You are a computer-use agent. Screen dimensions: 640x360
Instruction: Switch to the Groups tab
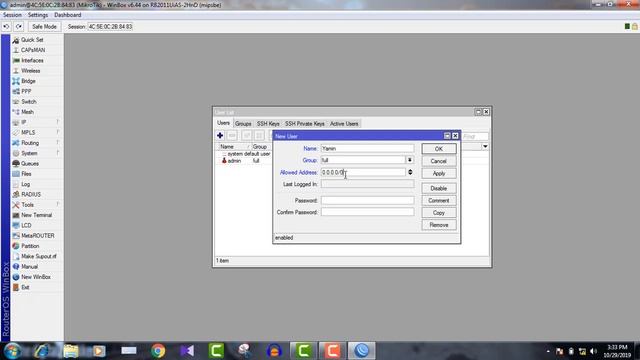coord(243,124)
